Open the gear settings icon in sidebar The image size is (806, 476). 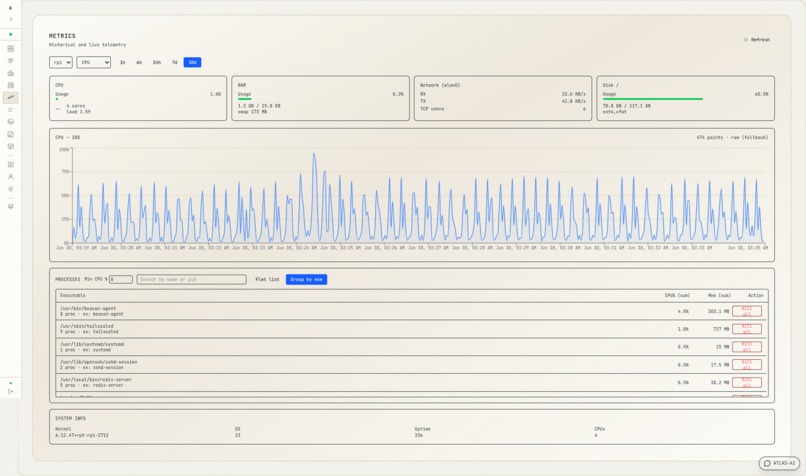point(10,189)
